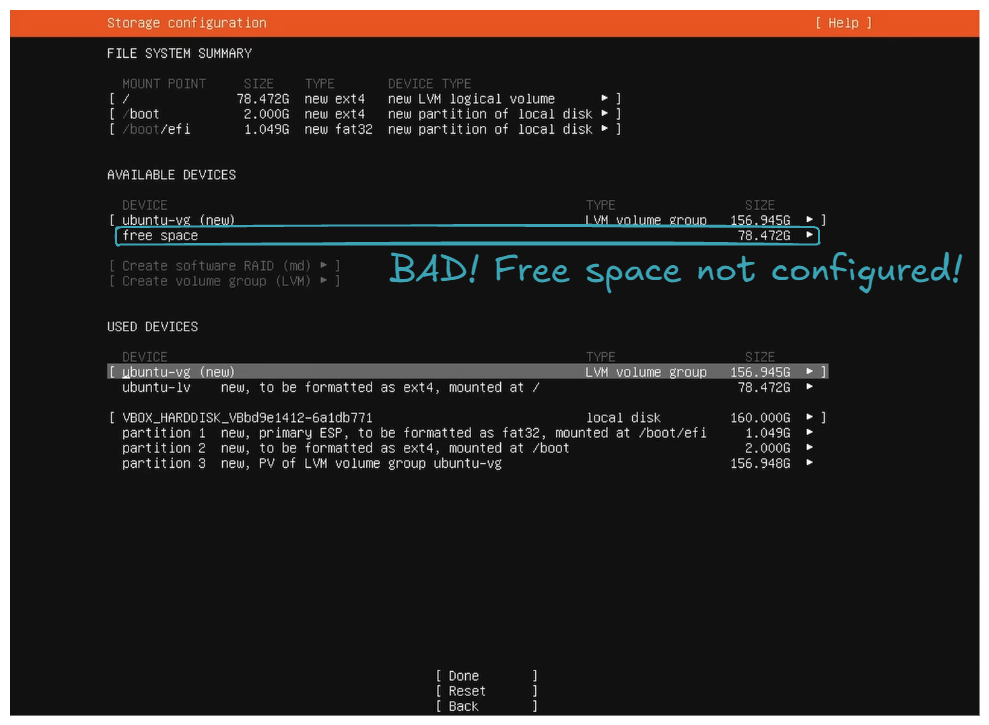Open arrow for available ubuntu-vg volume group

click(x=810, y=220)
